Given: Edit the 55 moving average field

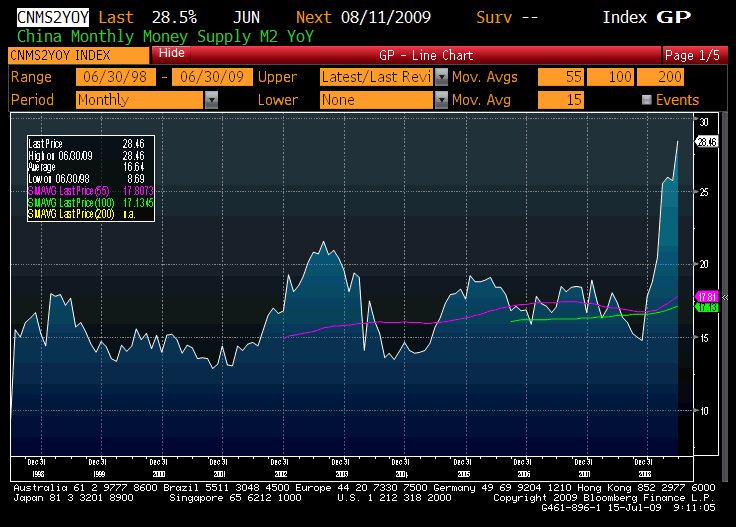Looking at the screenshot, I should (x=561, y=77).
